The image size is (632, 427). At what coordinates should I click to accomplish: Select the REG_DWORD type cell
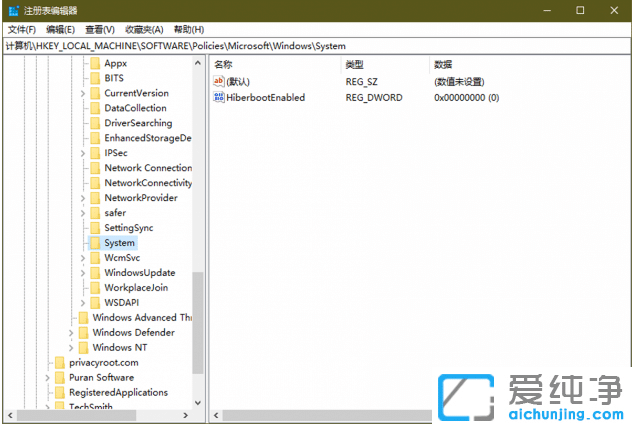[374, 98]
